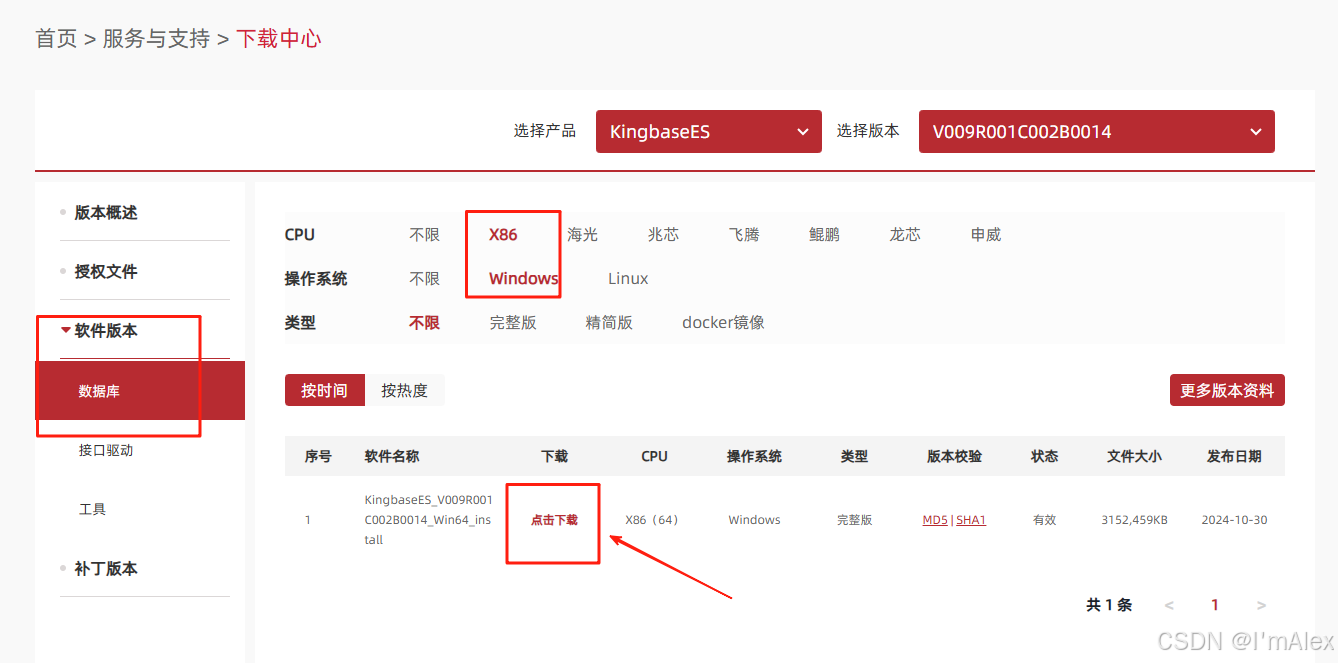
Task: Open the MD5 checksum link
Action: 935,520
